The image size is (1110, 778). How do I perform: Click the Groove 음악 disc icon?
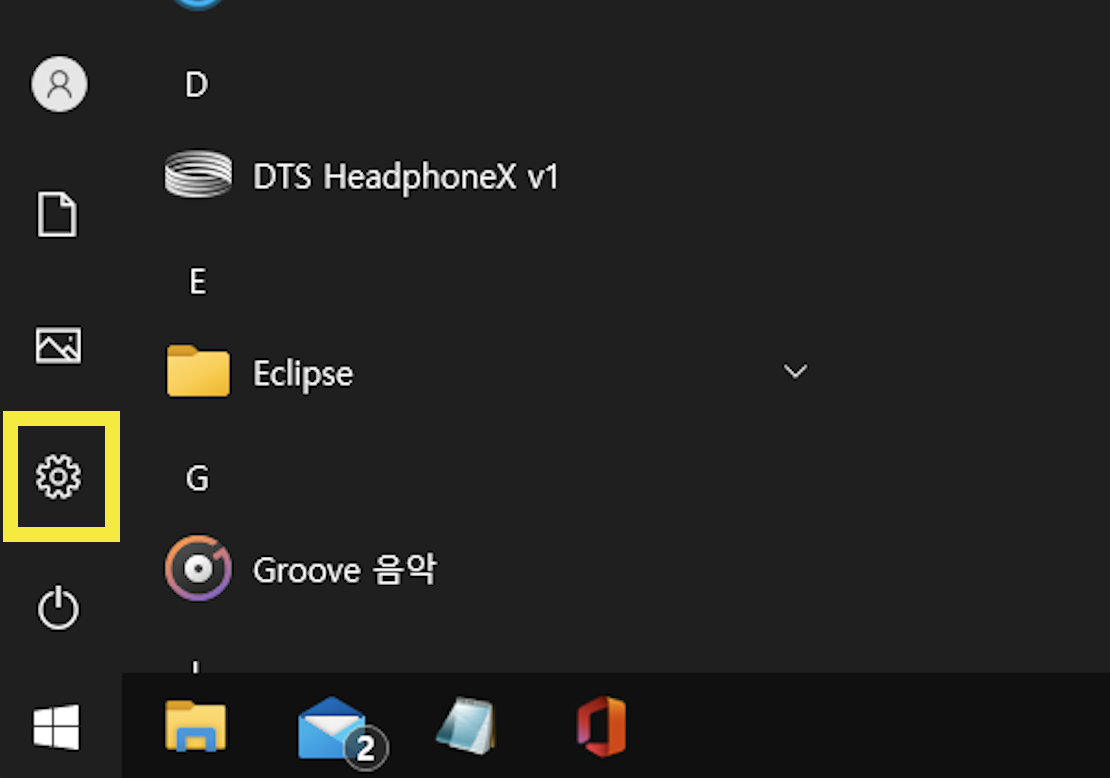pos(198,568)
